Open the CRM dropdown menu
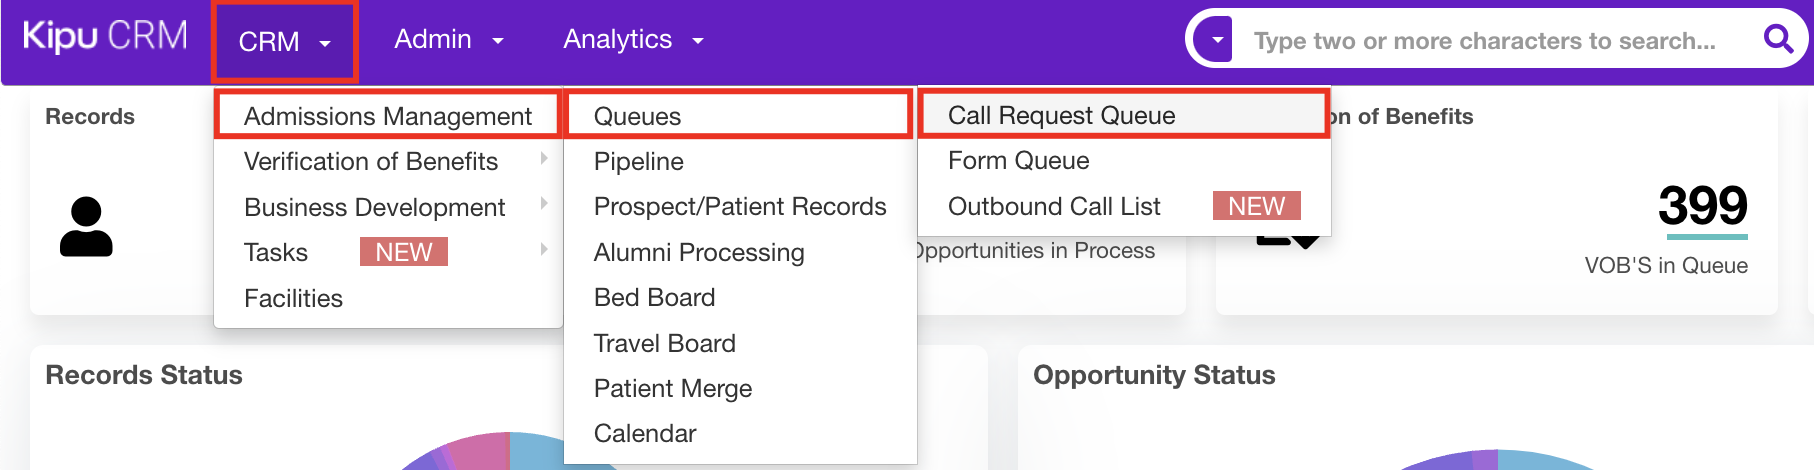 pos(284,42)
